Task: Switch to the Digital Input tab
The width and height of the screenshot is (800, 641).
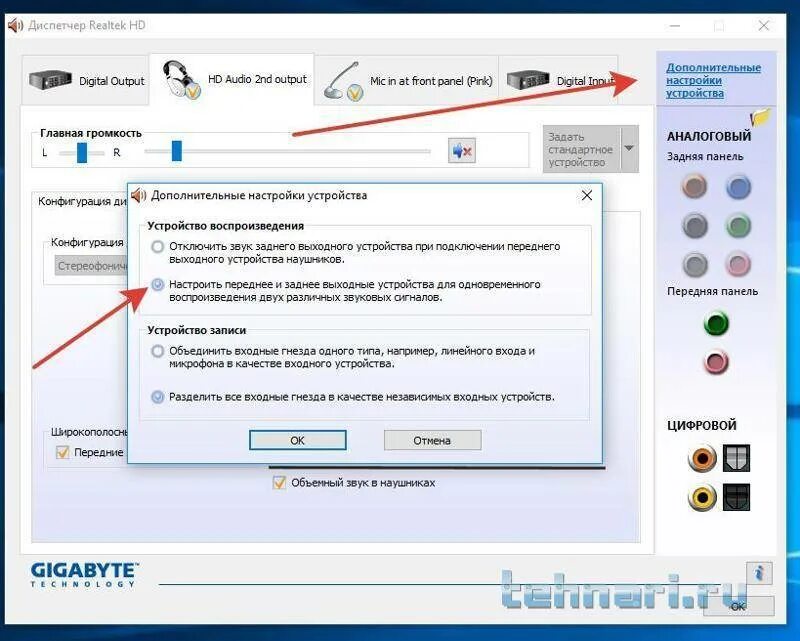Action: [558, 81]
